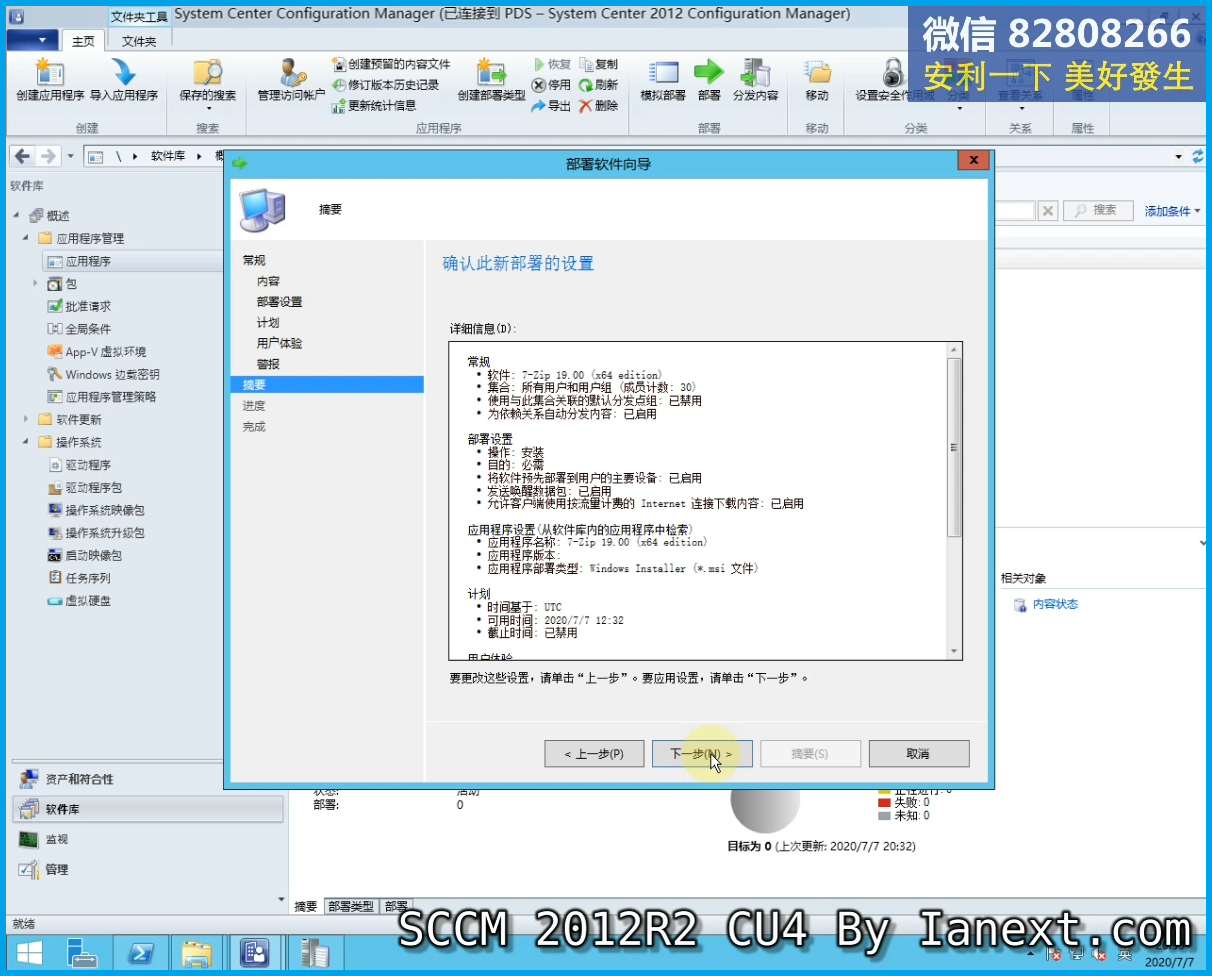Click 更新统计信息 in the ribbon
This screenshot has height=976, width=1212.
click(374, 105)
